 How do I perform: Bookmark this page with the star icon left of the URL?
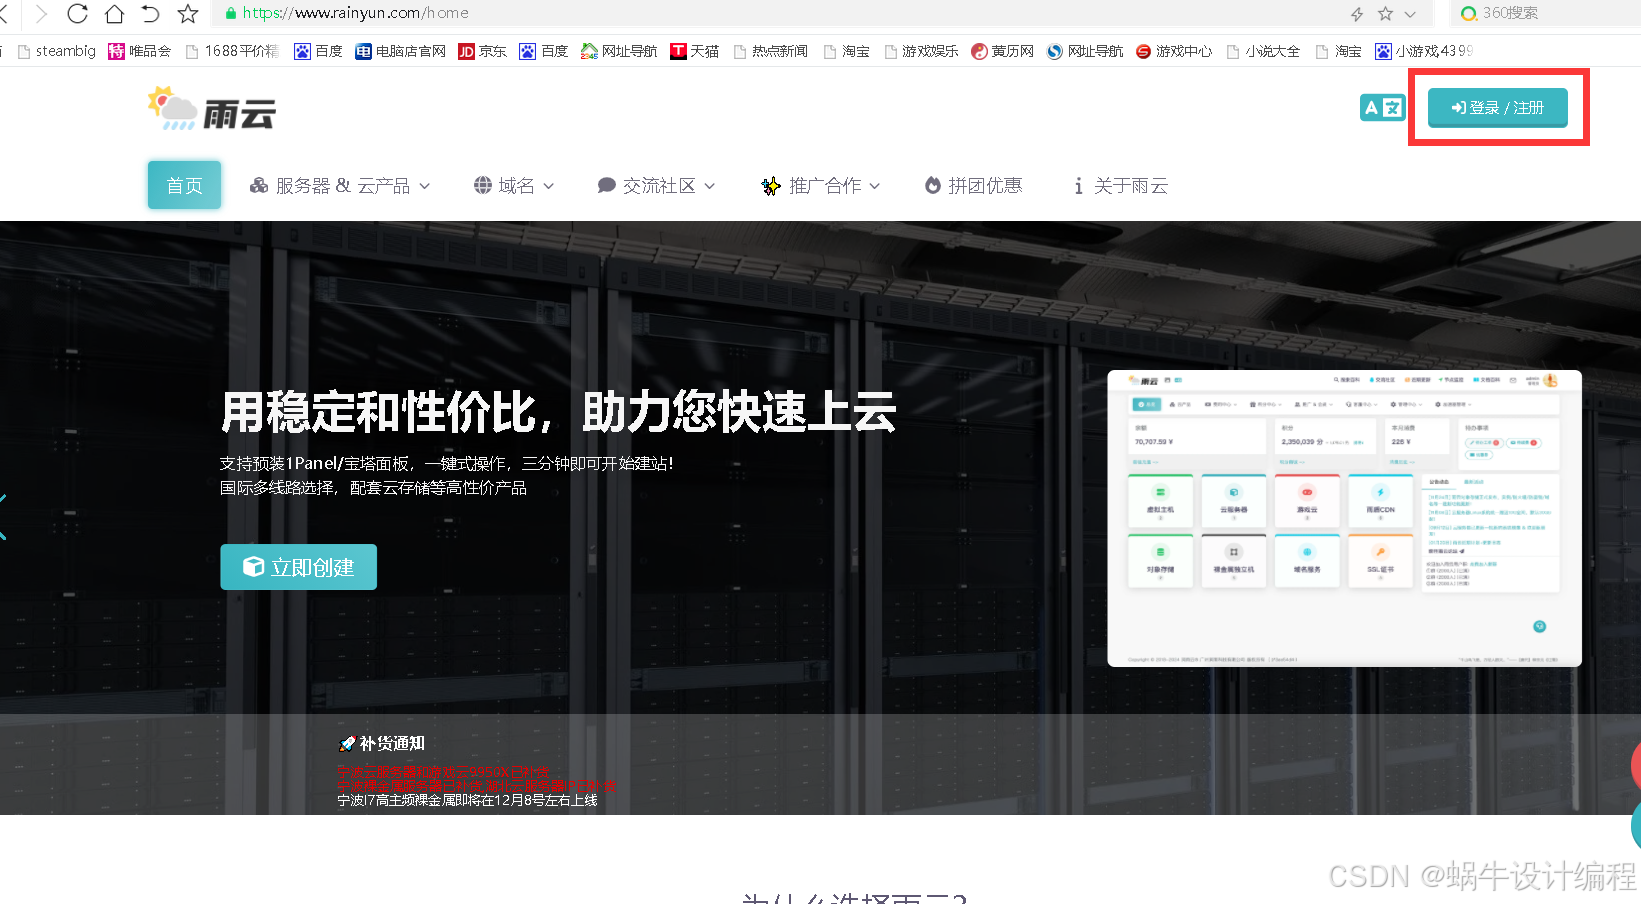pyautogui.click(x=188, y=14)
